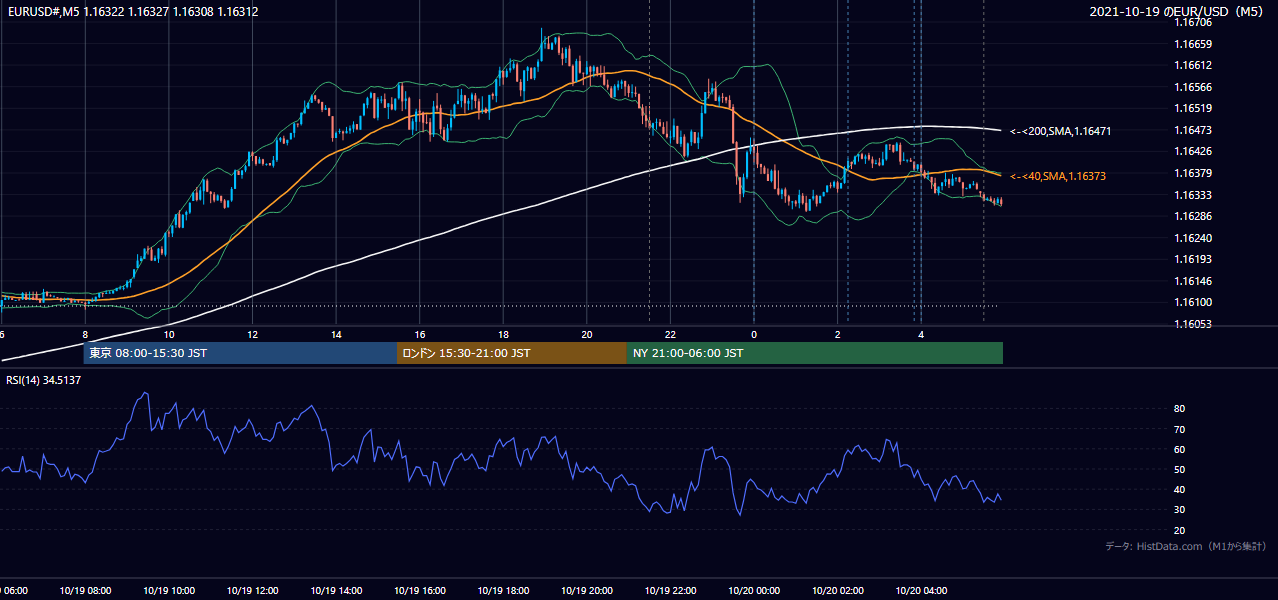The image size is (1278, 600).
Task: Click hour tick 8 under the price chart
Action: point(85,334)
